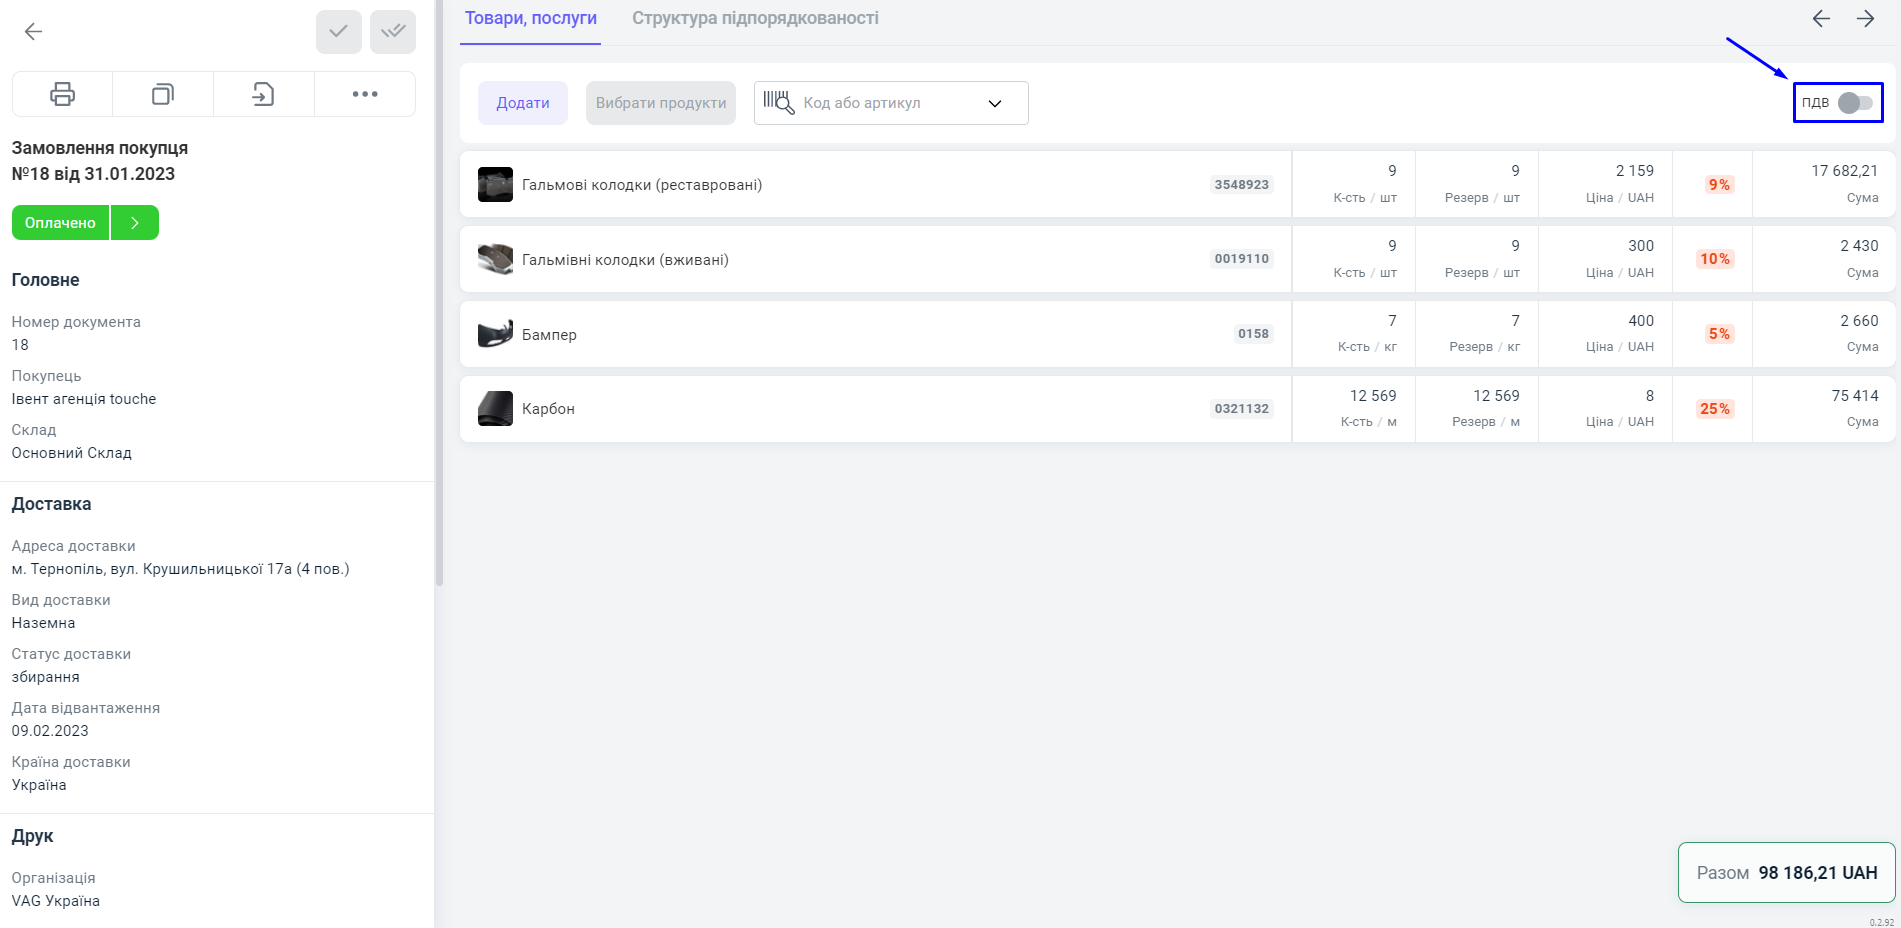Click the duplicate document icon

[x=163, y=95]
